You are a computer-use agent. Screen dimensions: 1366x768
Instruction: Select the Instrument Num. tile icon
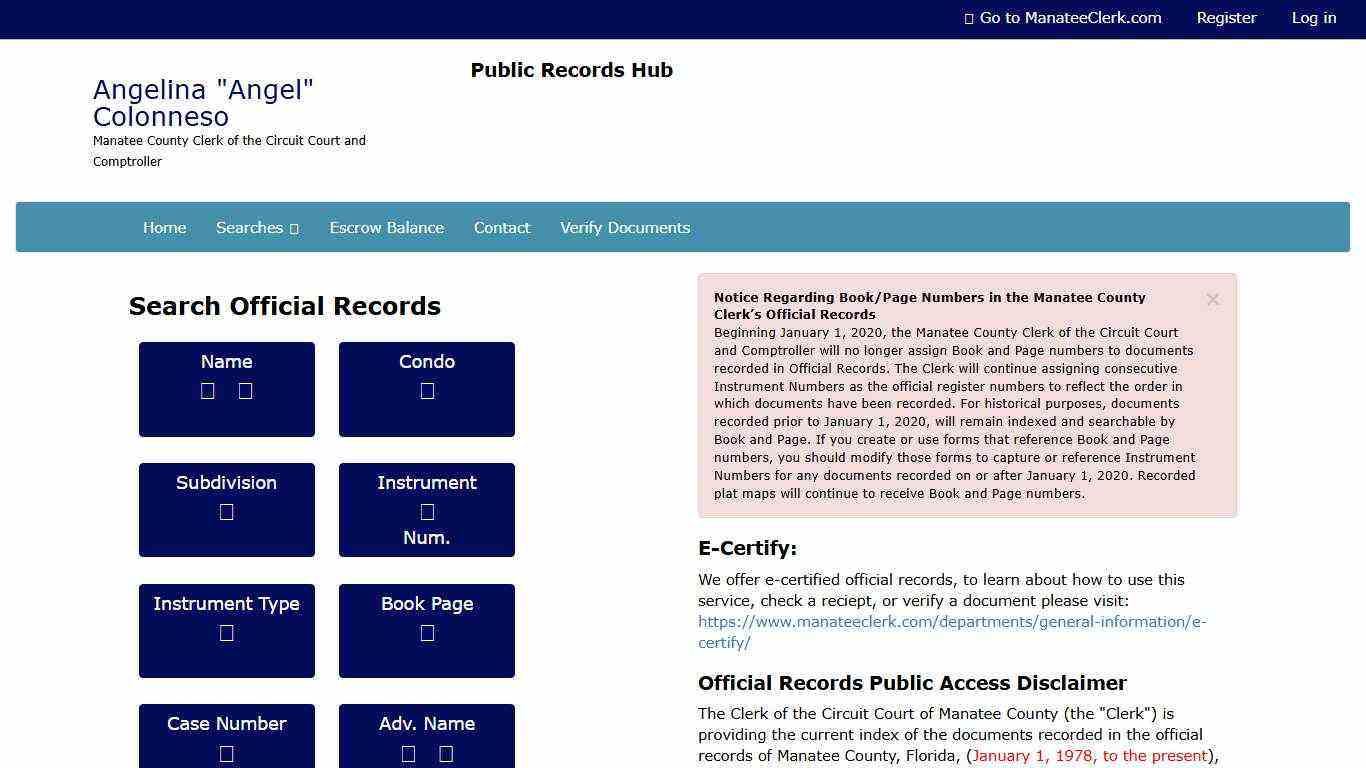[x=427, y=510]
